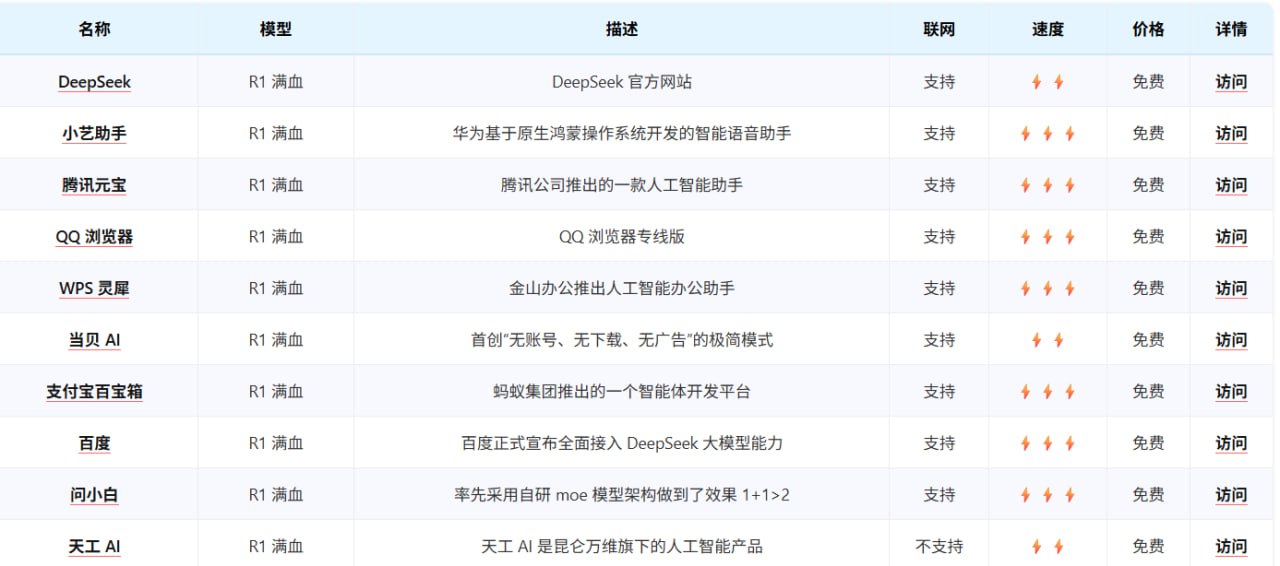Click the 价格 column header
1280x566 pixels.
click(x=1148, y=29)
